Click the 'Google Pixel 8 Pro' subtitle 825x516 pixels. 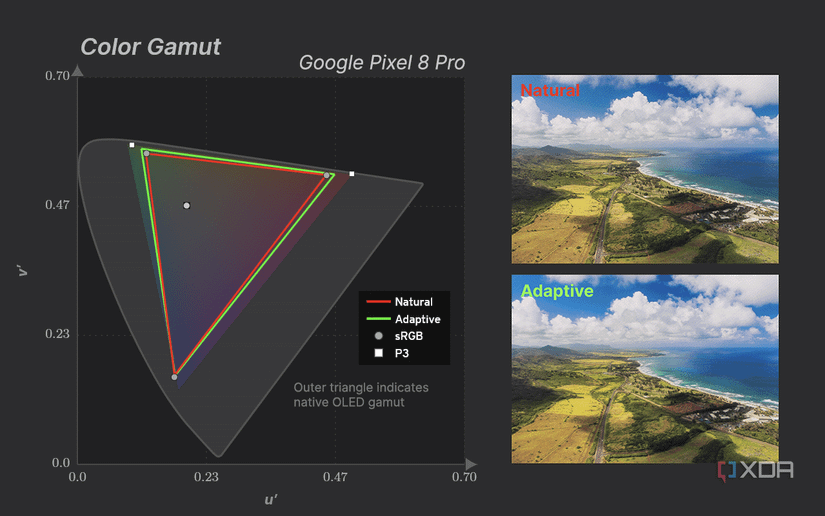tap(382, 63)
